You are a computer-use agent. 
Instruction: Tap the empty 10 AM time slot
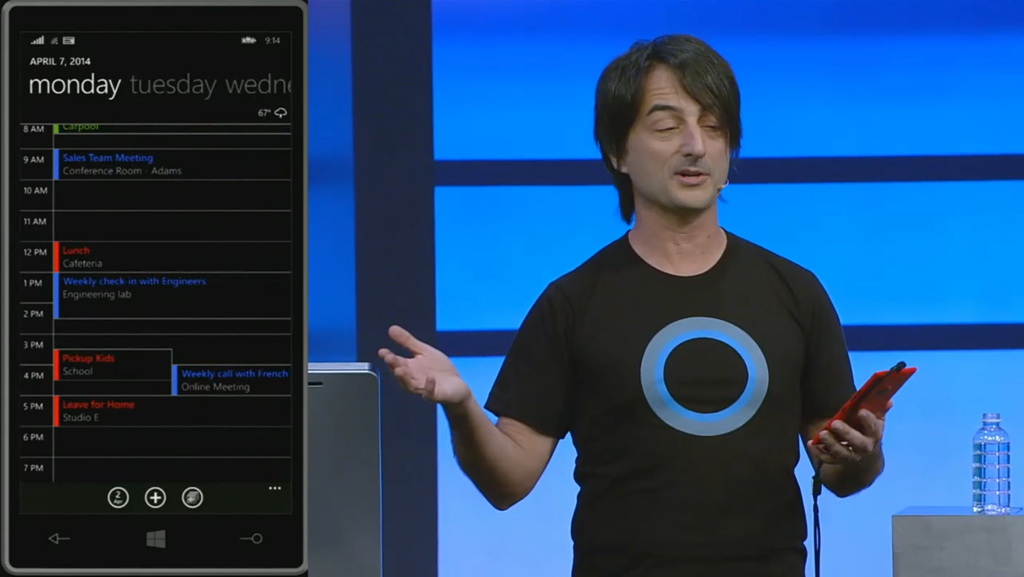tap(172, 195)
